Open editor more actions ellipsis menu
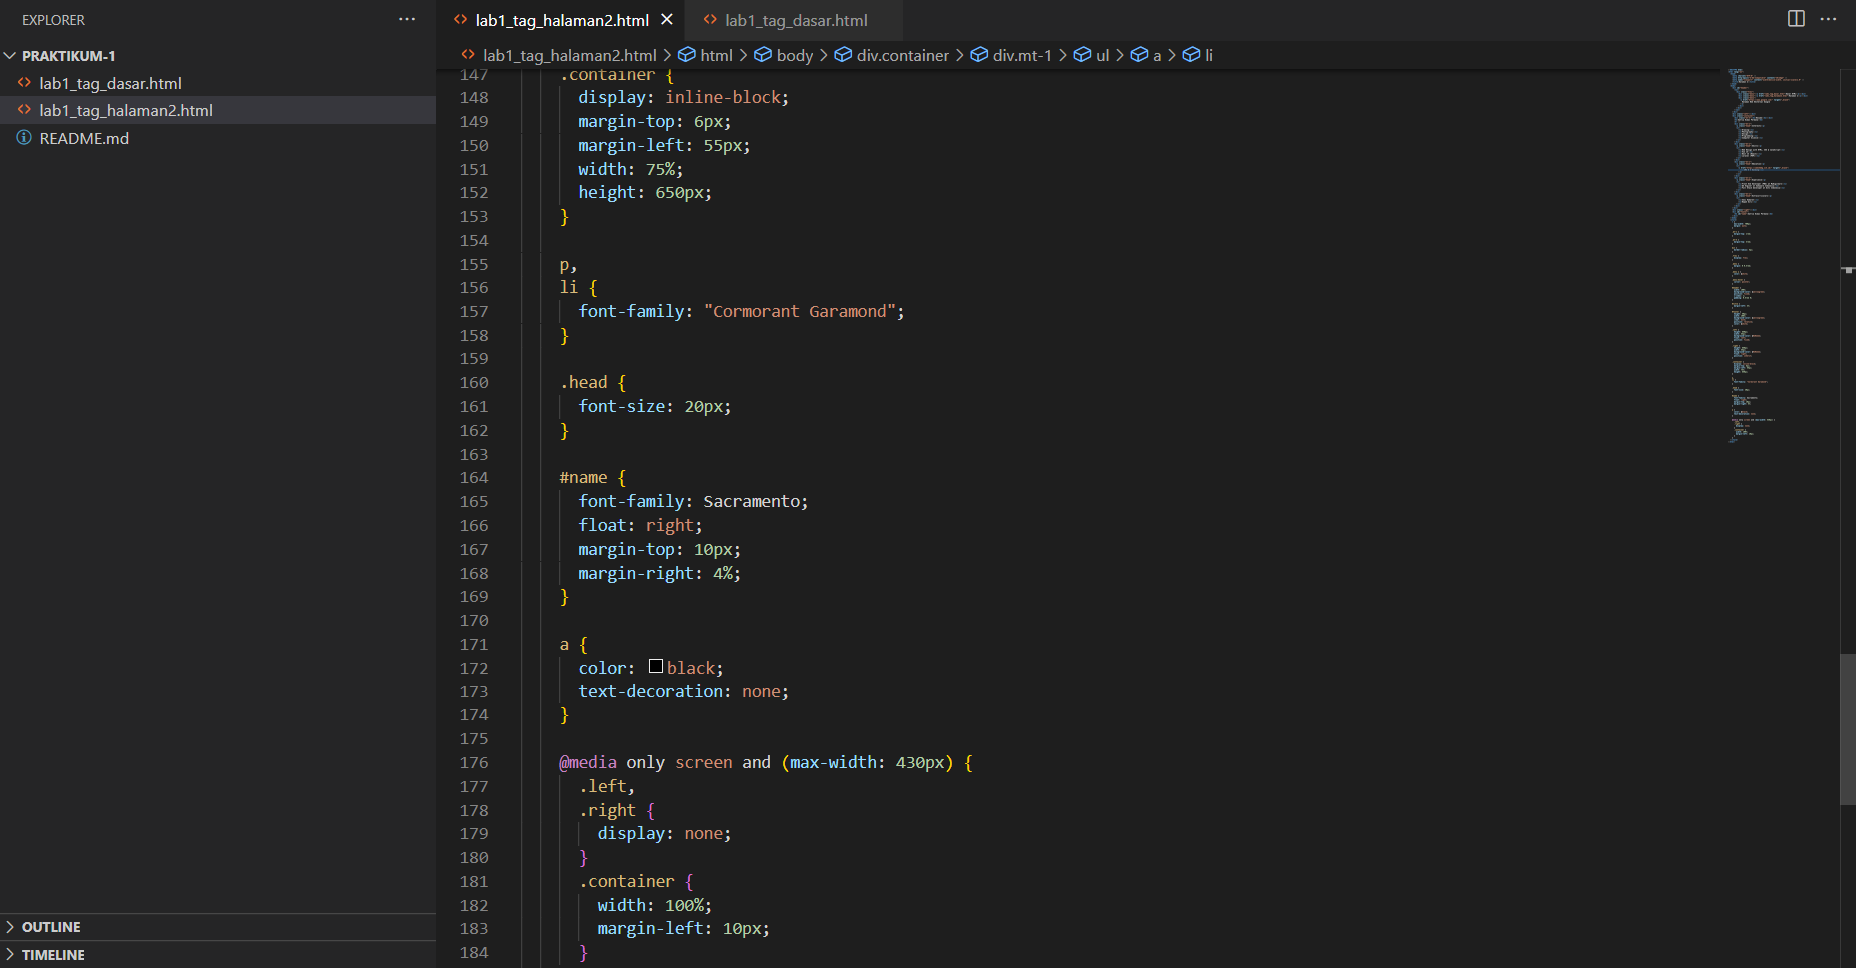The height and width of the screenshot is (968, 1856). tap(1828, 19)
